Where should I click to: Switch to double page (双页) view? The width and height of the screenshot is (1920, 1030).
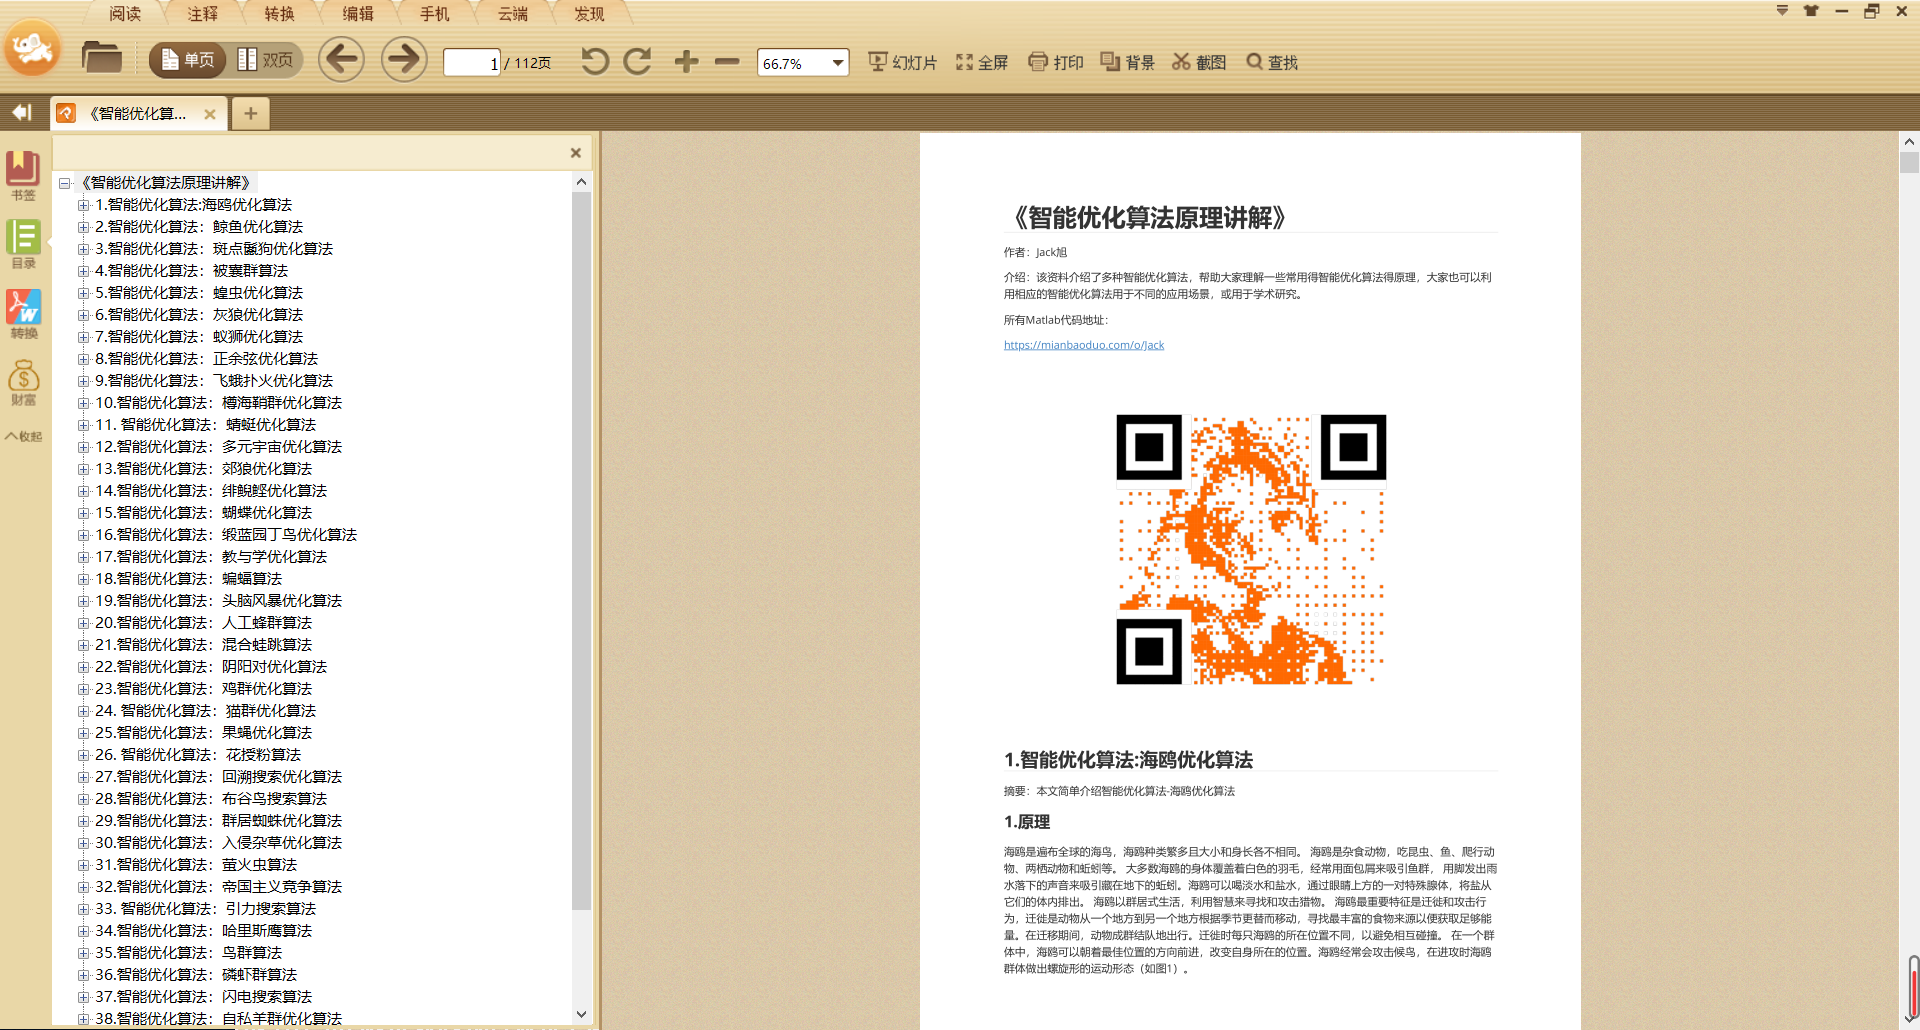tap(266, 60)
